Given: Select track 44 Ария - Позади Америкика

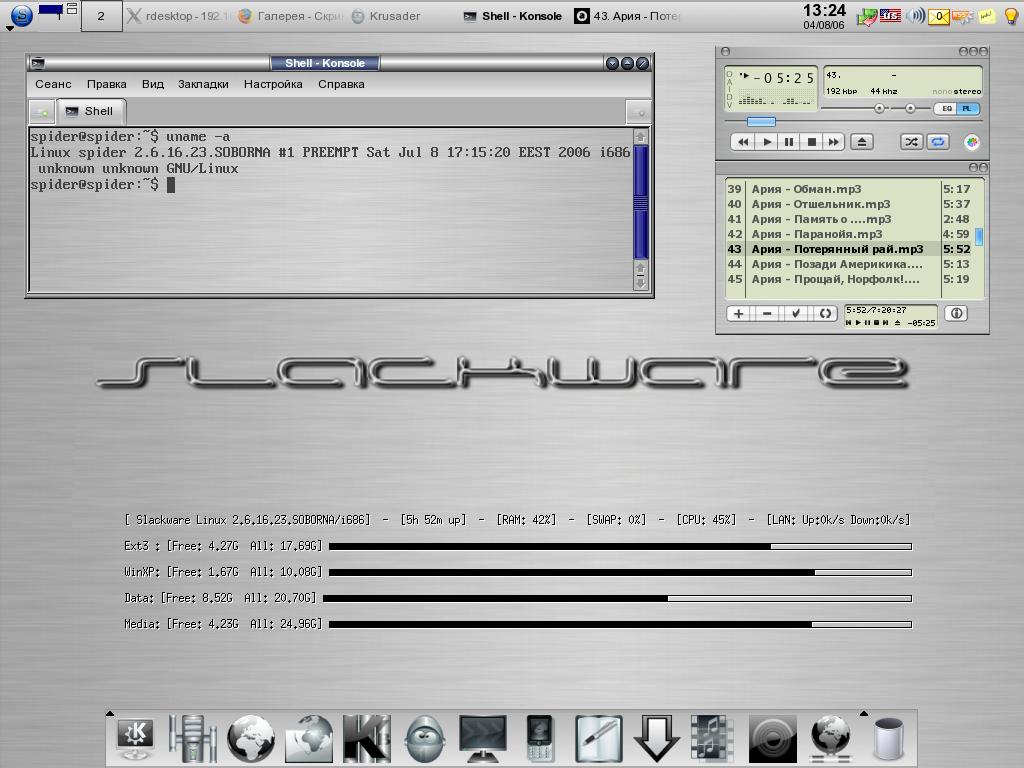Looking at the screenshot, I should [x=848, y=264].
